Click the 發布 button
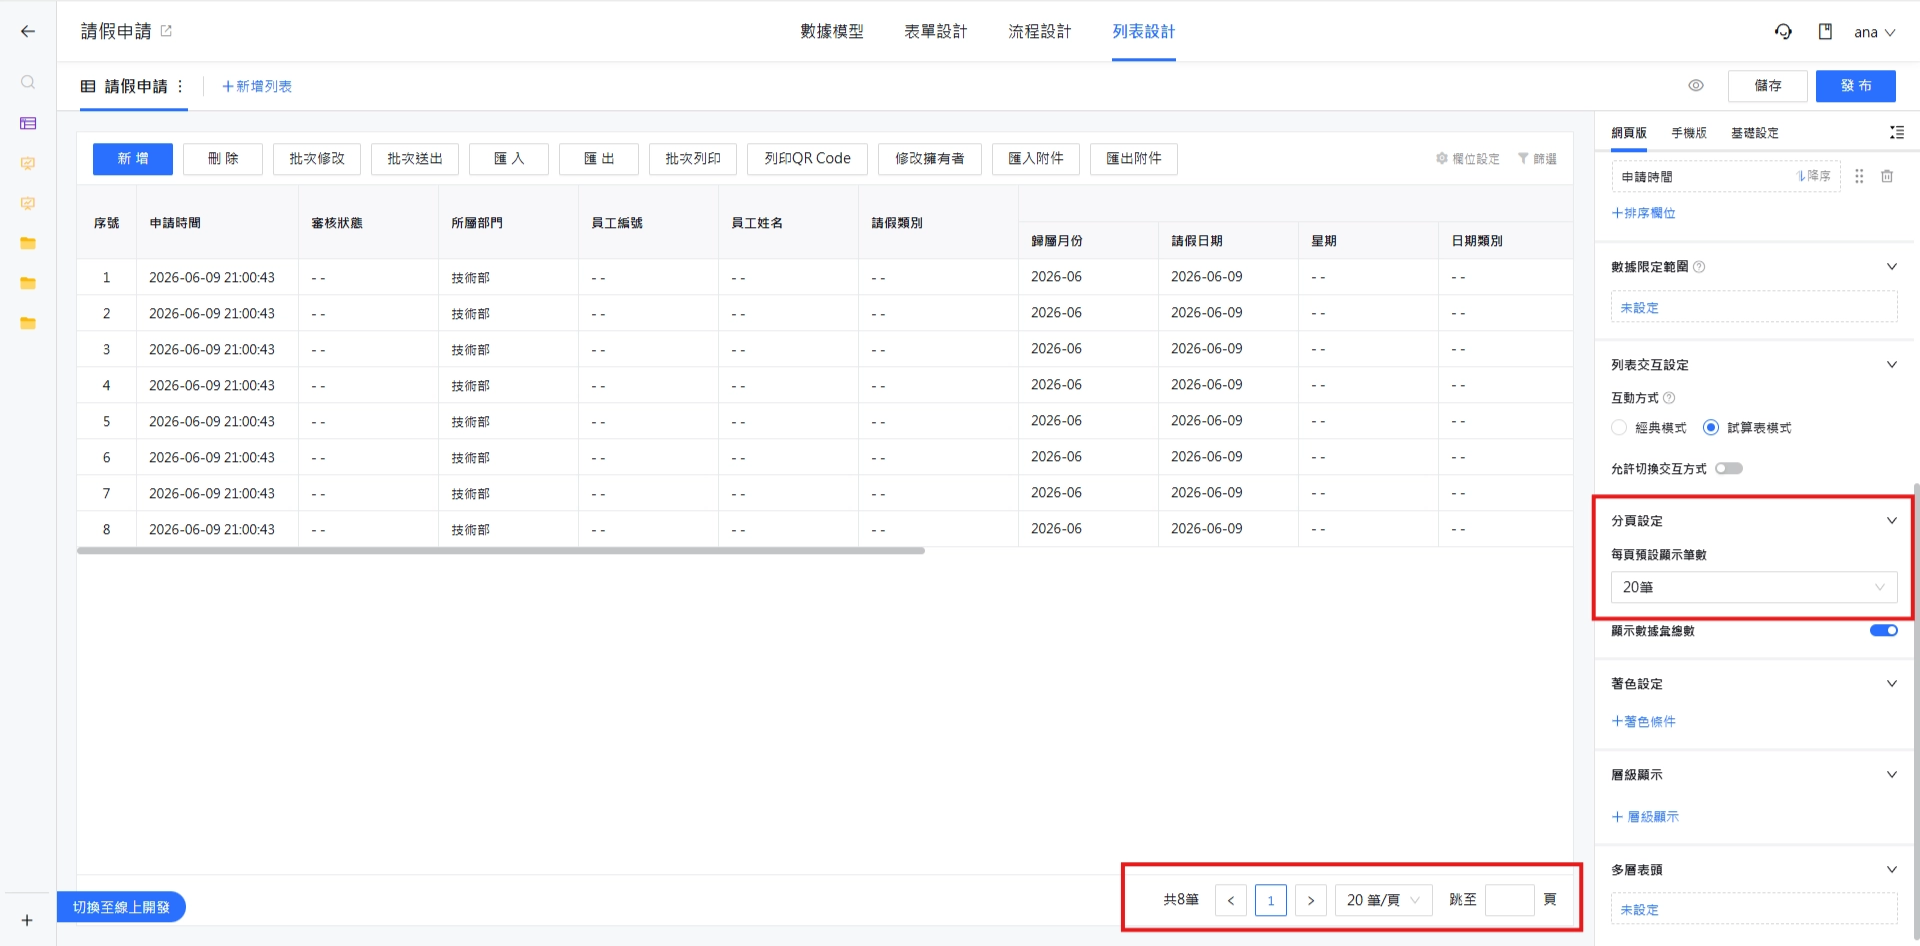The image size is (1920, 946). (x=1856, y=86)
